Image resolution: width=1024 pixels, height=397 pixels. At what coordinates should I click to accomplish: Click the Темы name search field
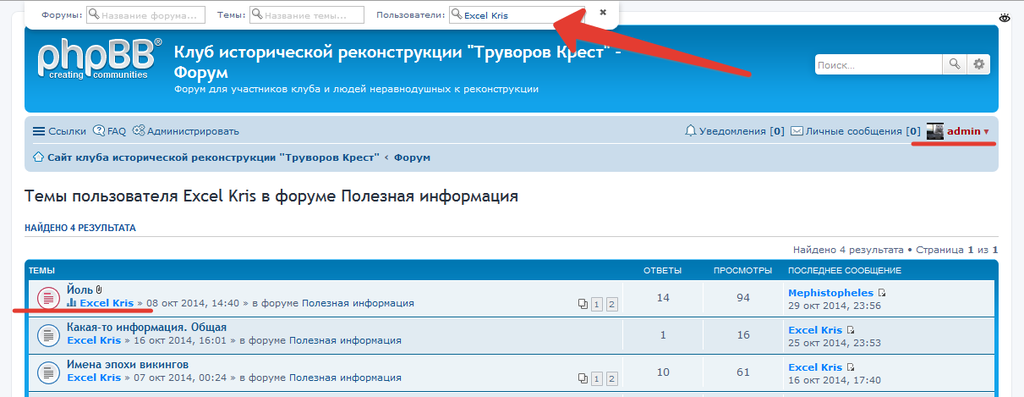click(x=307, y=15)
